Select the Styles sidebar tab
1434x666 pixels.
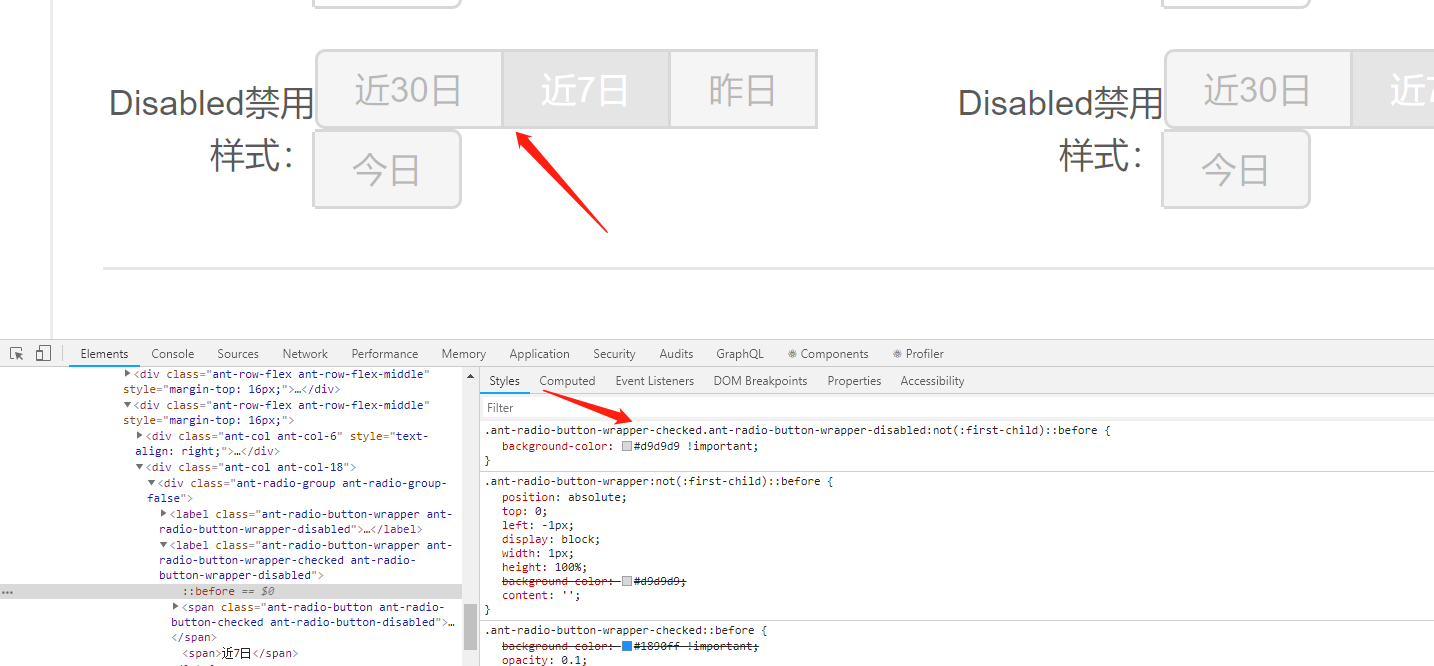[x=505, y=381]
